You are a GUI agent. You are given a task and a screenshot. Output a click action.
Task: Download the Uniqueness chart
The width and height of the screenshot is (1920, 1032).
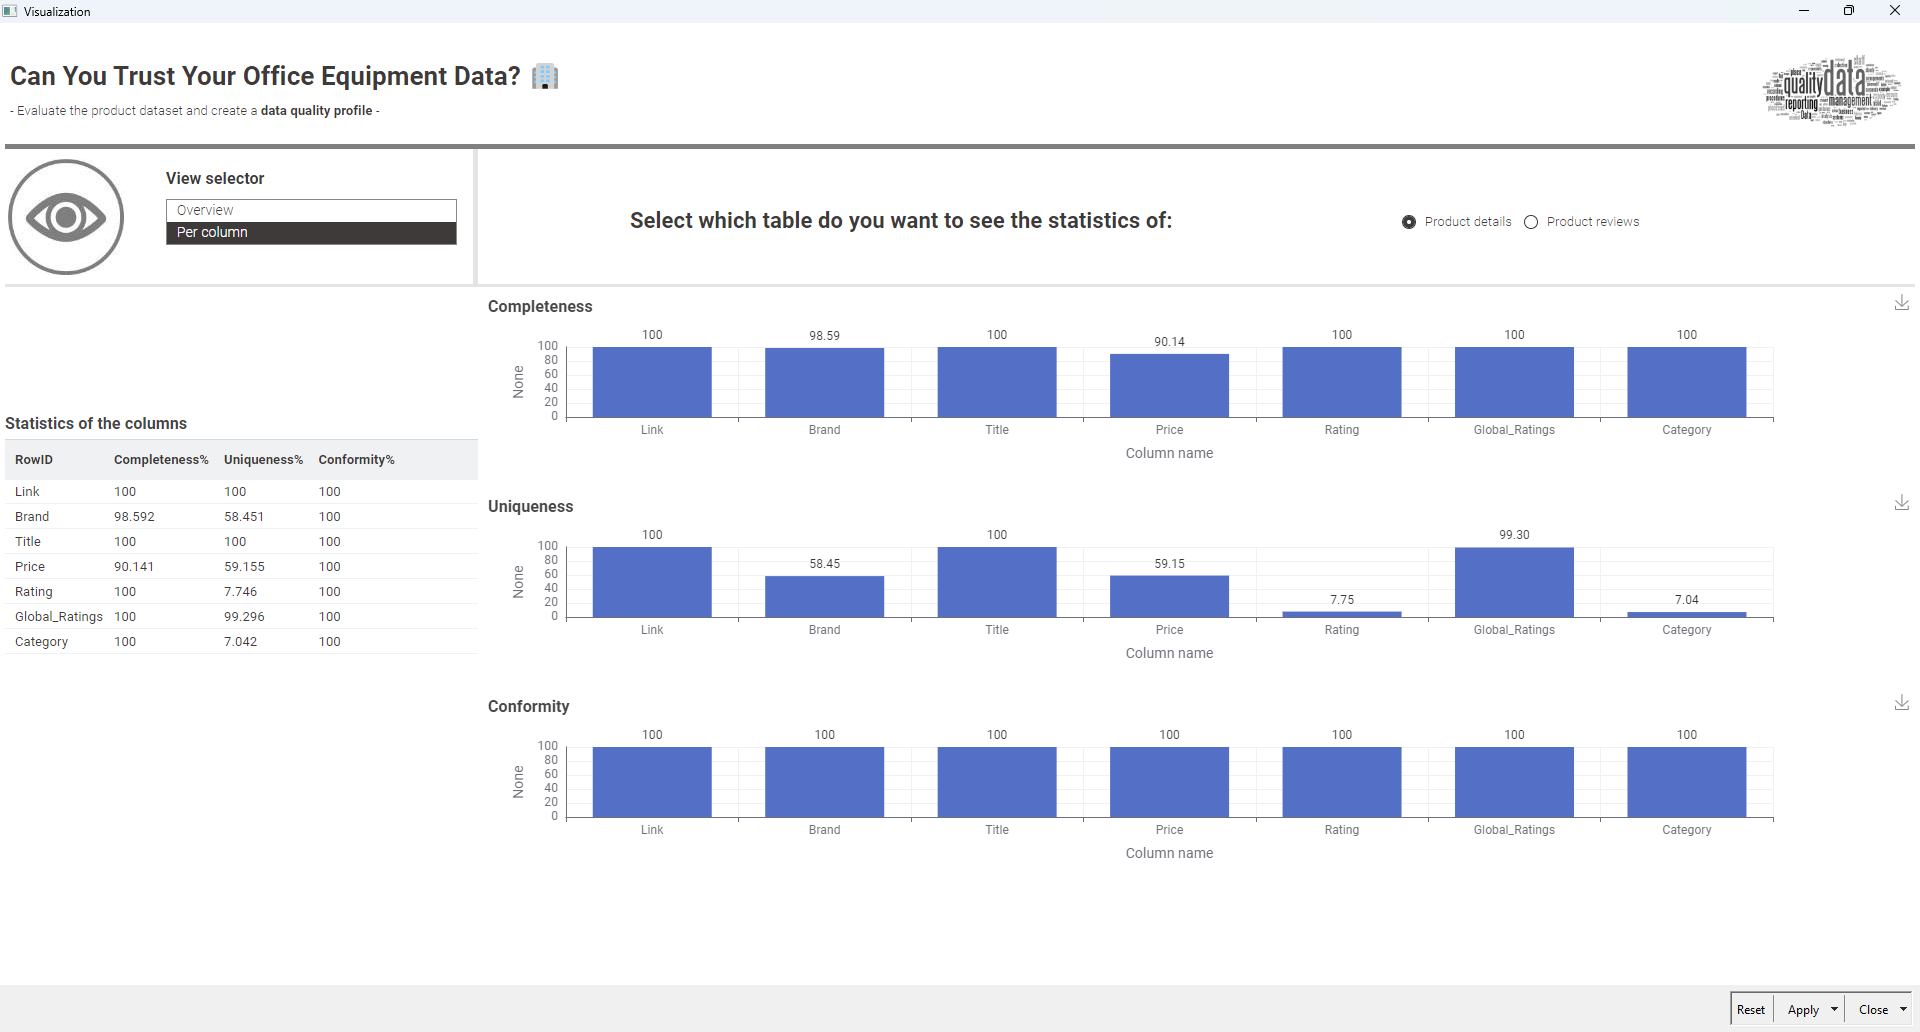(1901, 503)
